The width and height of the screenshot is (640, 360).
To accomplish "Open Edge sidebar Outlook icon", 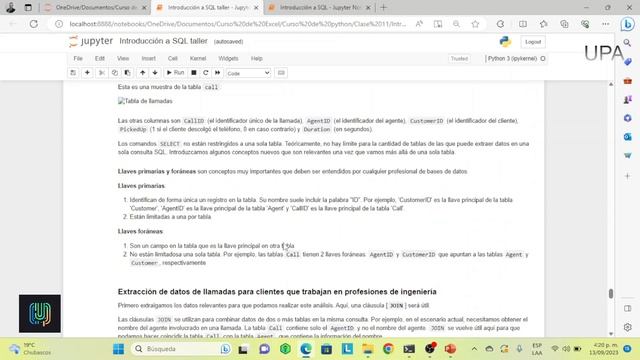I will [x=627, y=137].
